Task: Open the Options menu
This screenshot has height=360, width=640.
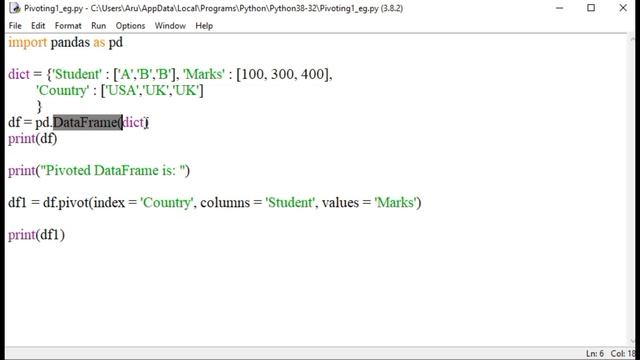Action: [130, 26]
